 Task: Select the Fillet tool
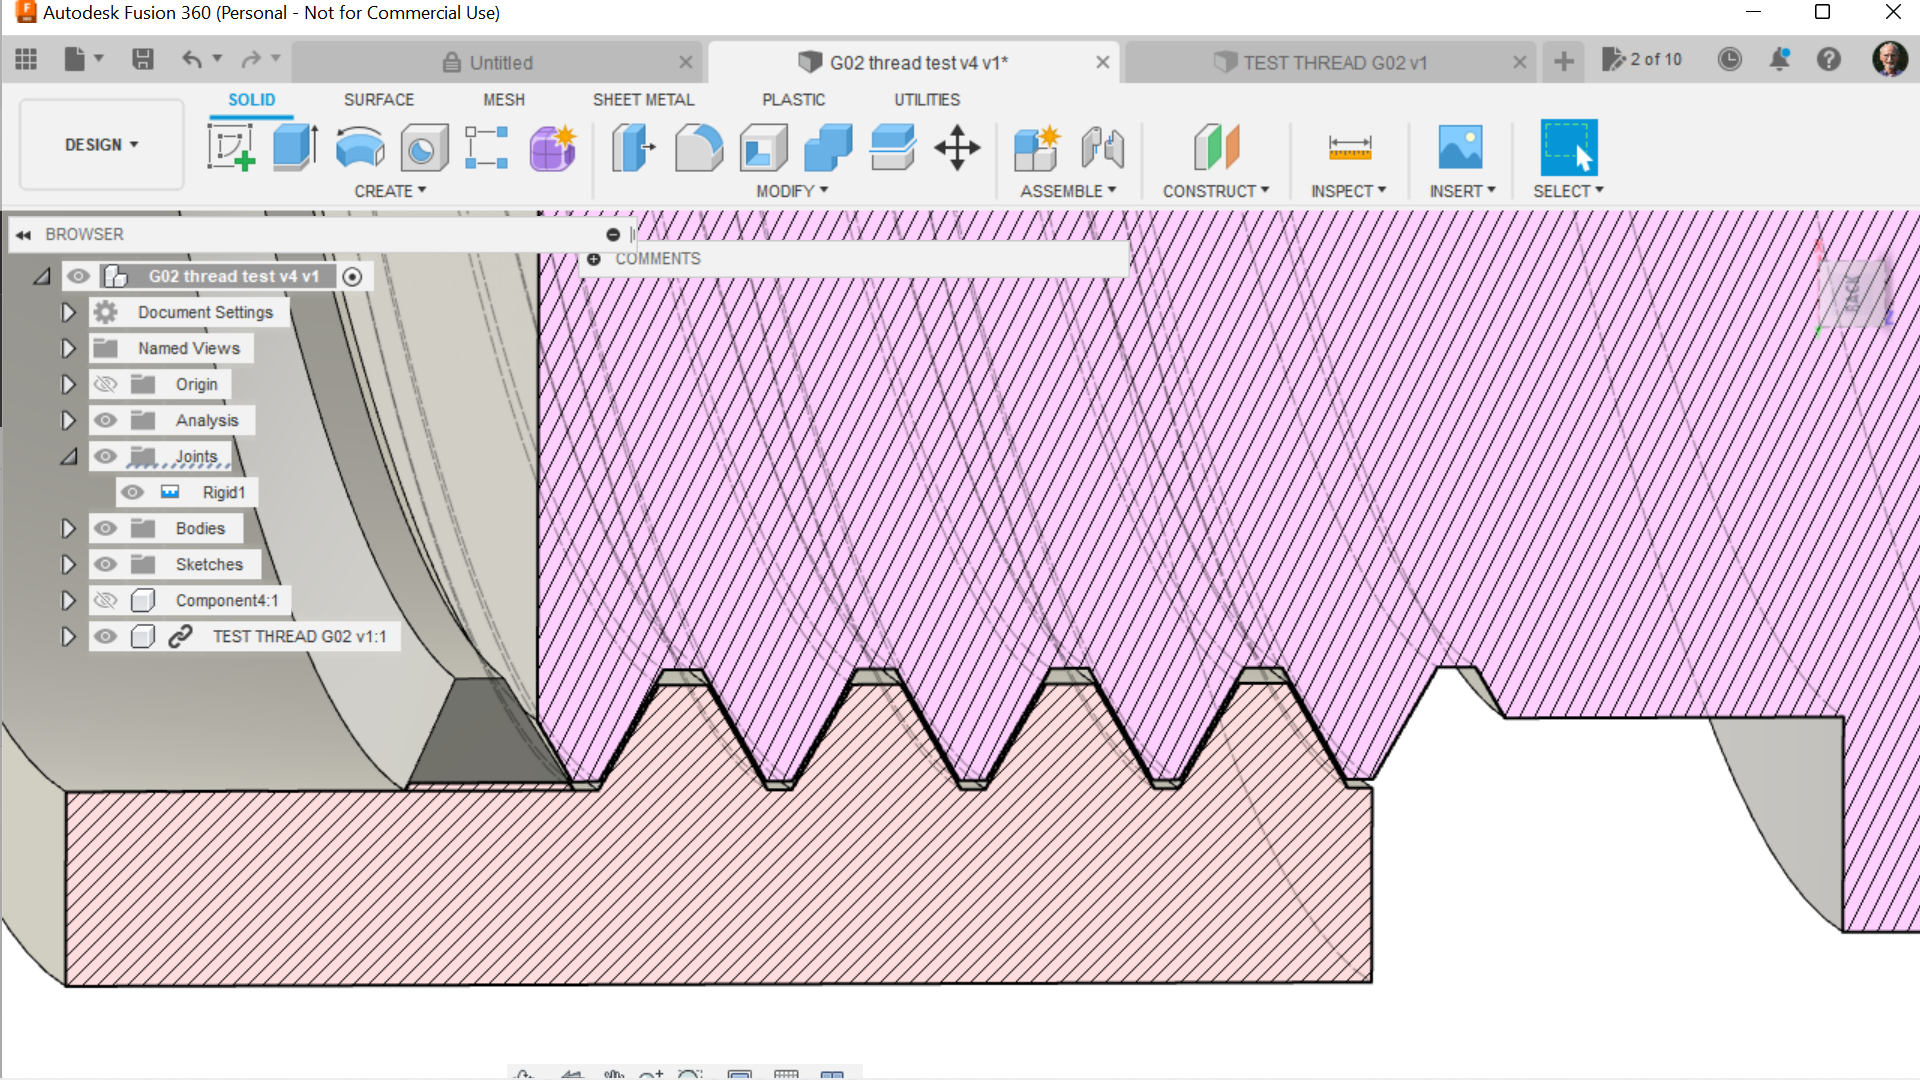click(698, 147)
